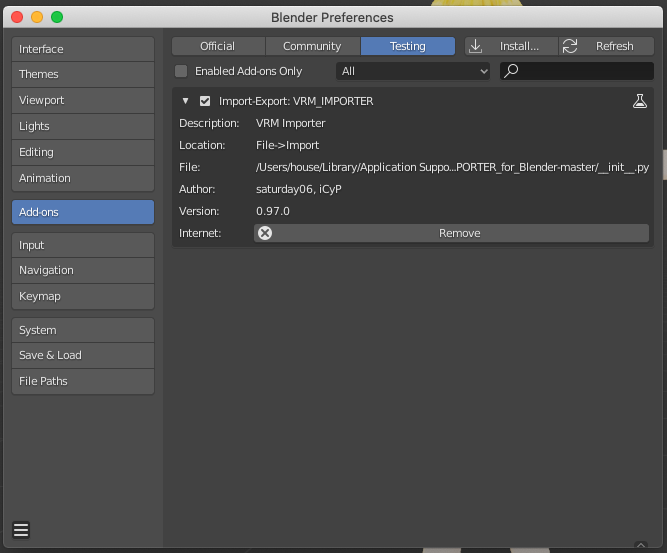Click the version value 0.97.0

[273, 211]
